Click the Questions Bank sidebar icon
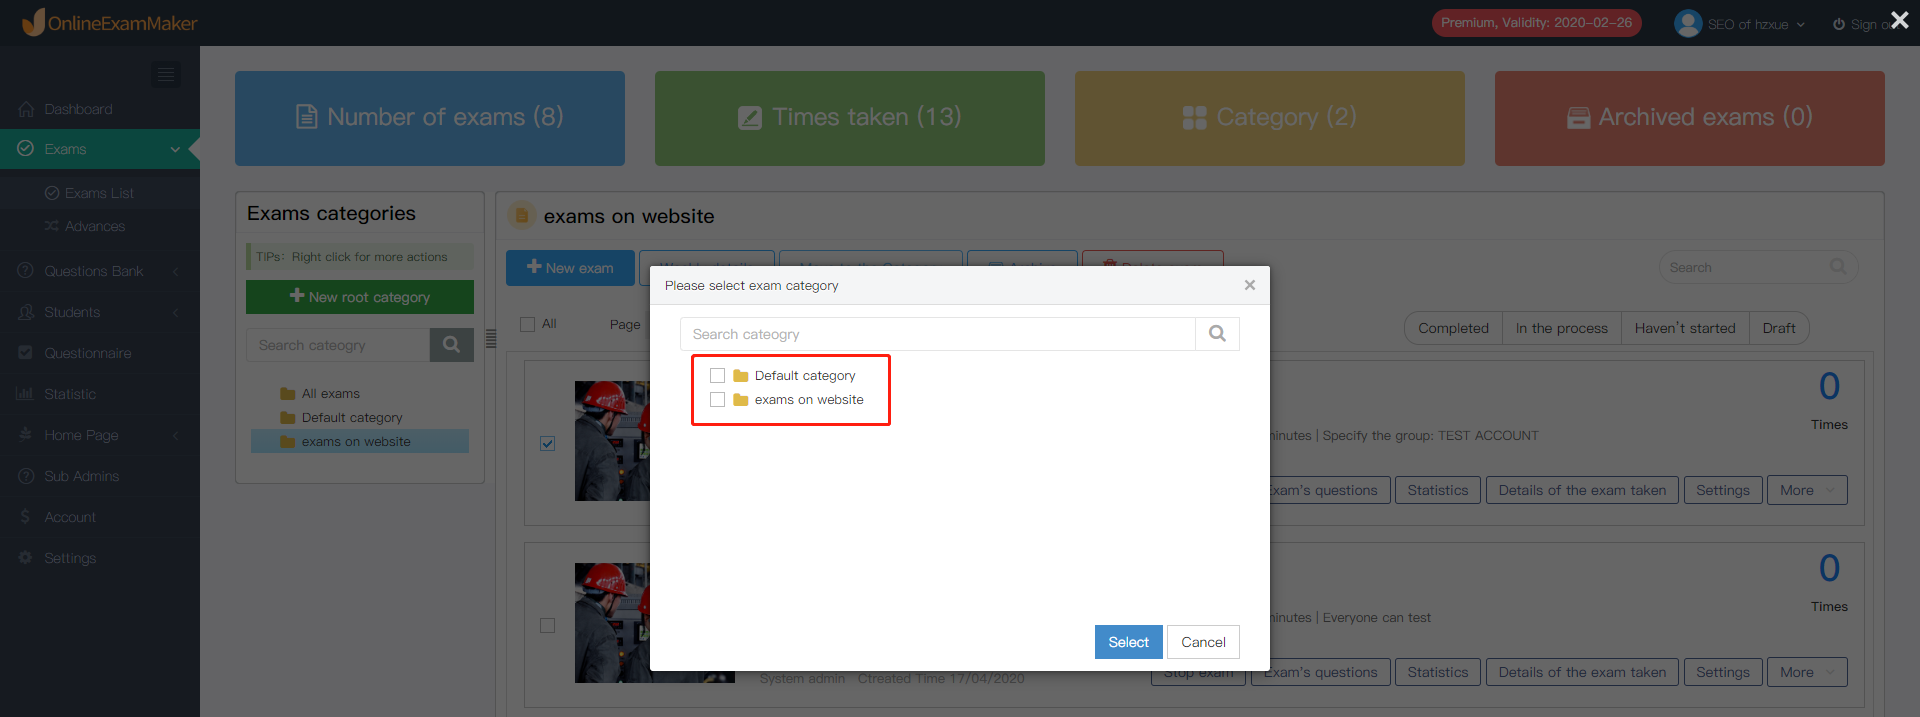Viewport: 1920px width, 717px height. (x=26, y=271)
